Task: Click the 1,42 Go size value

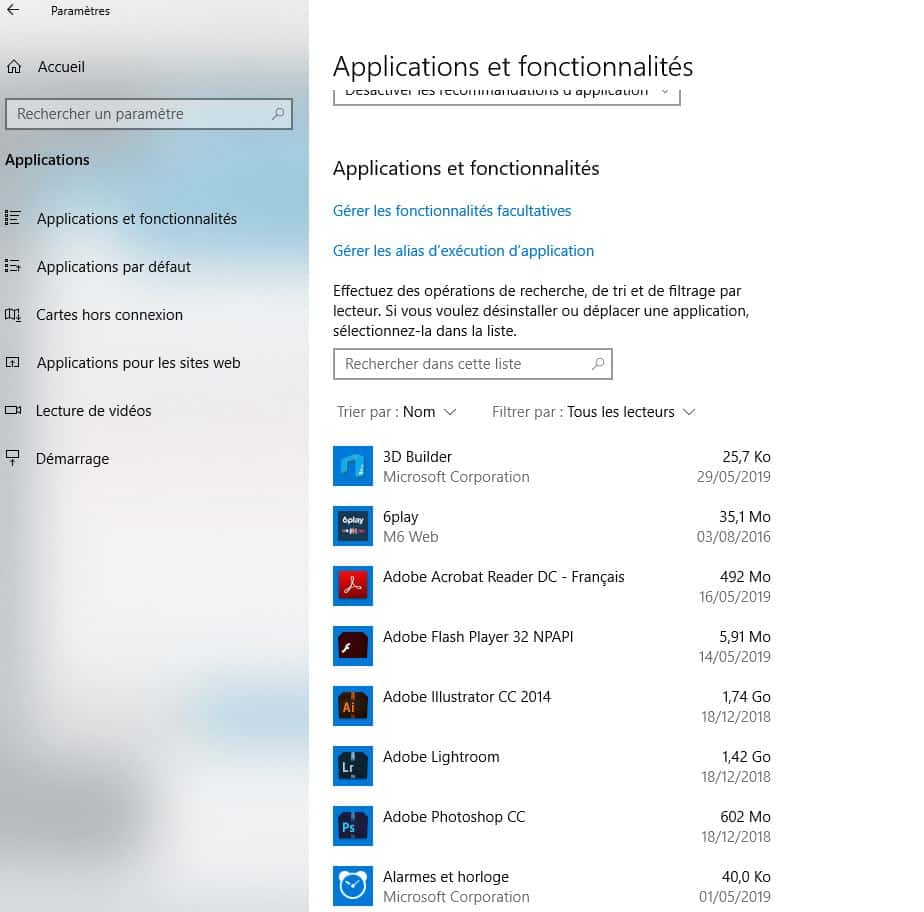Action: pyautogui.click(x=747, y=757)
